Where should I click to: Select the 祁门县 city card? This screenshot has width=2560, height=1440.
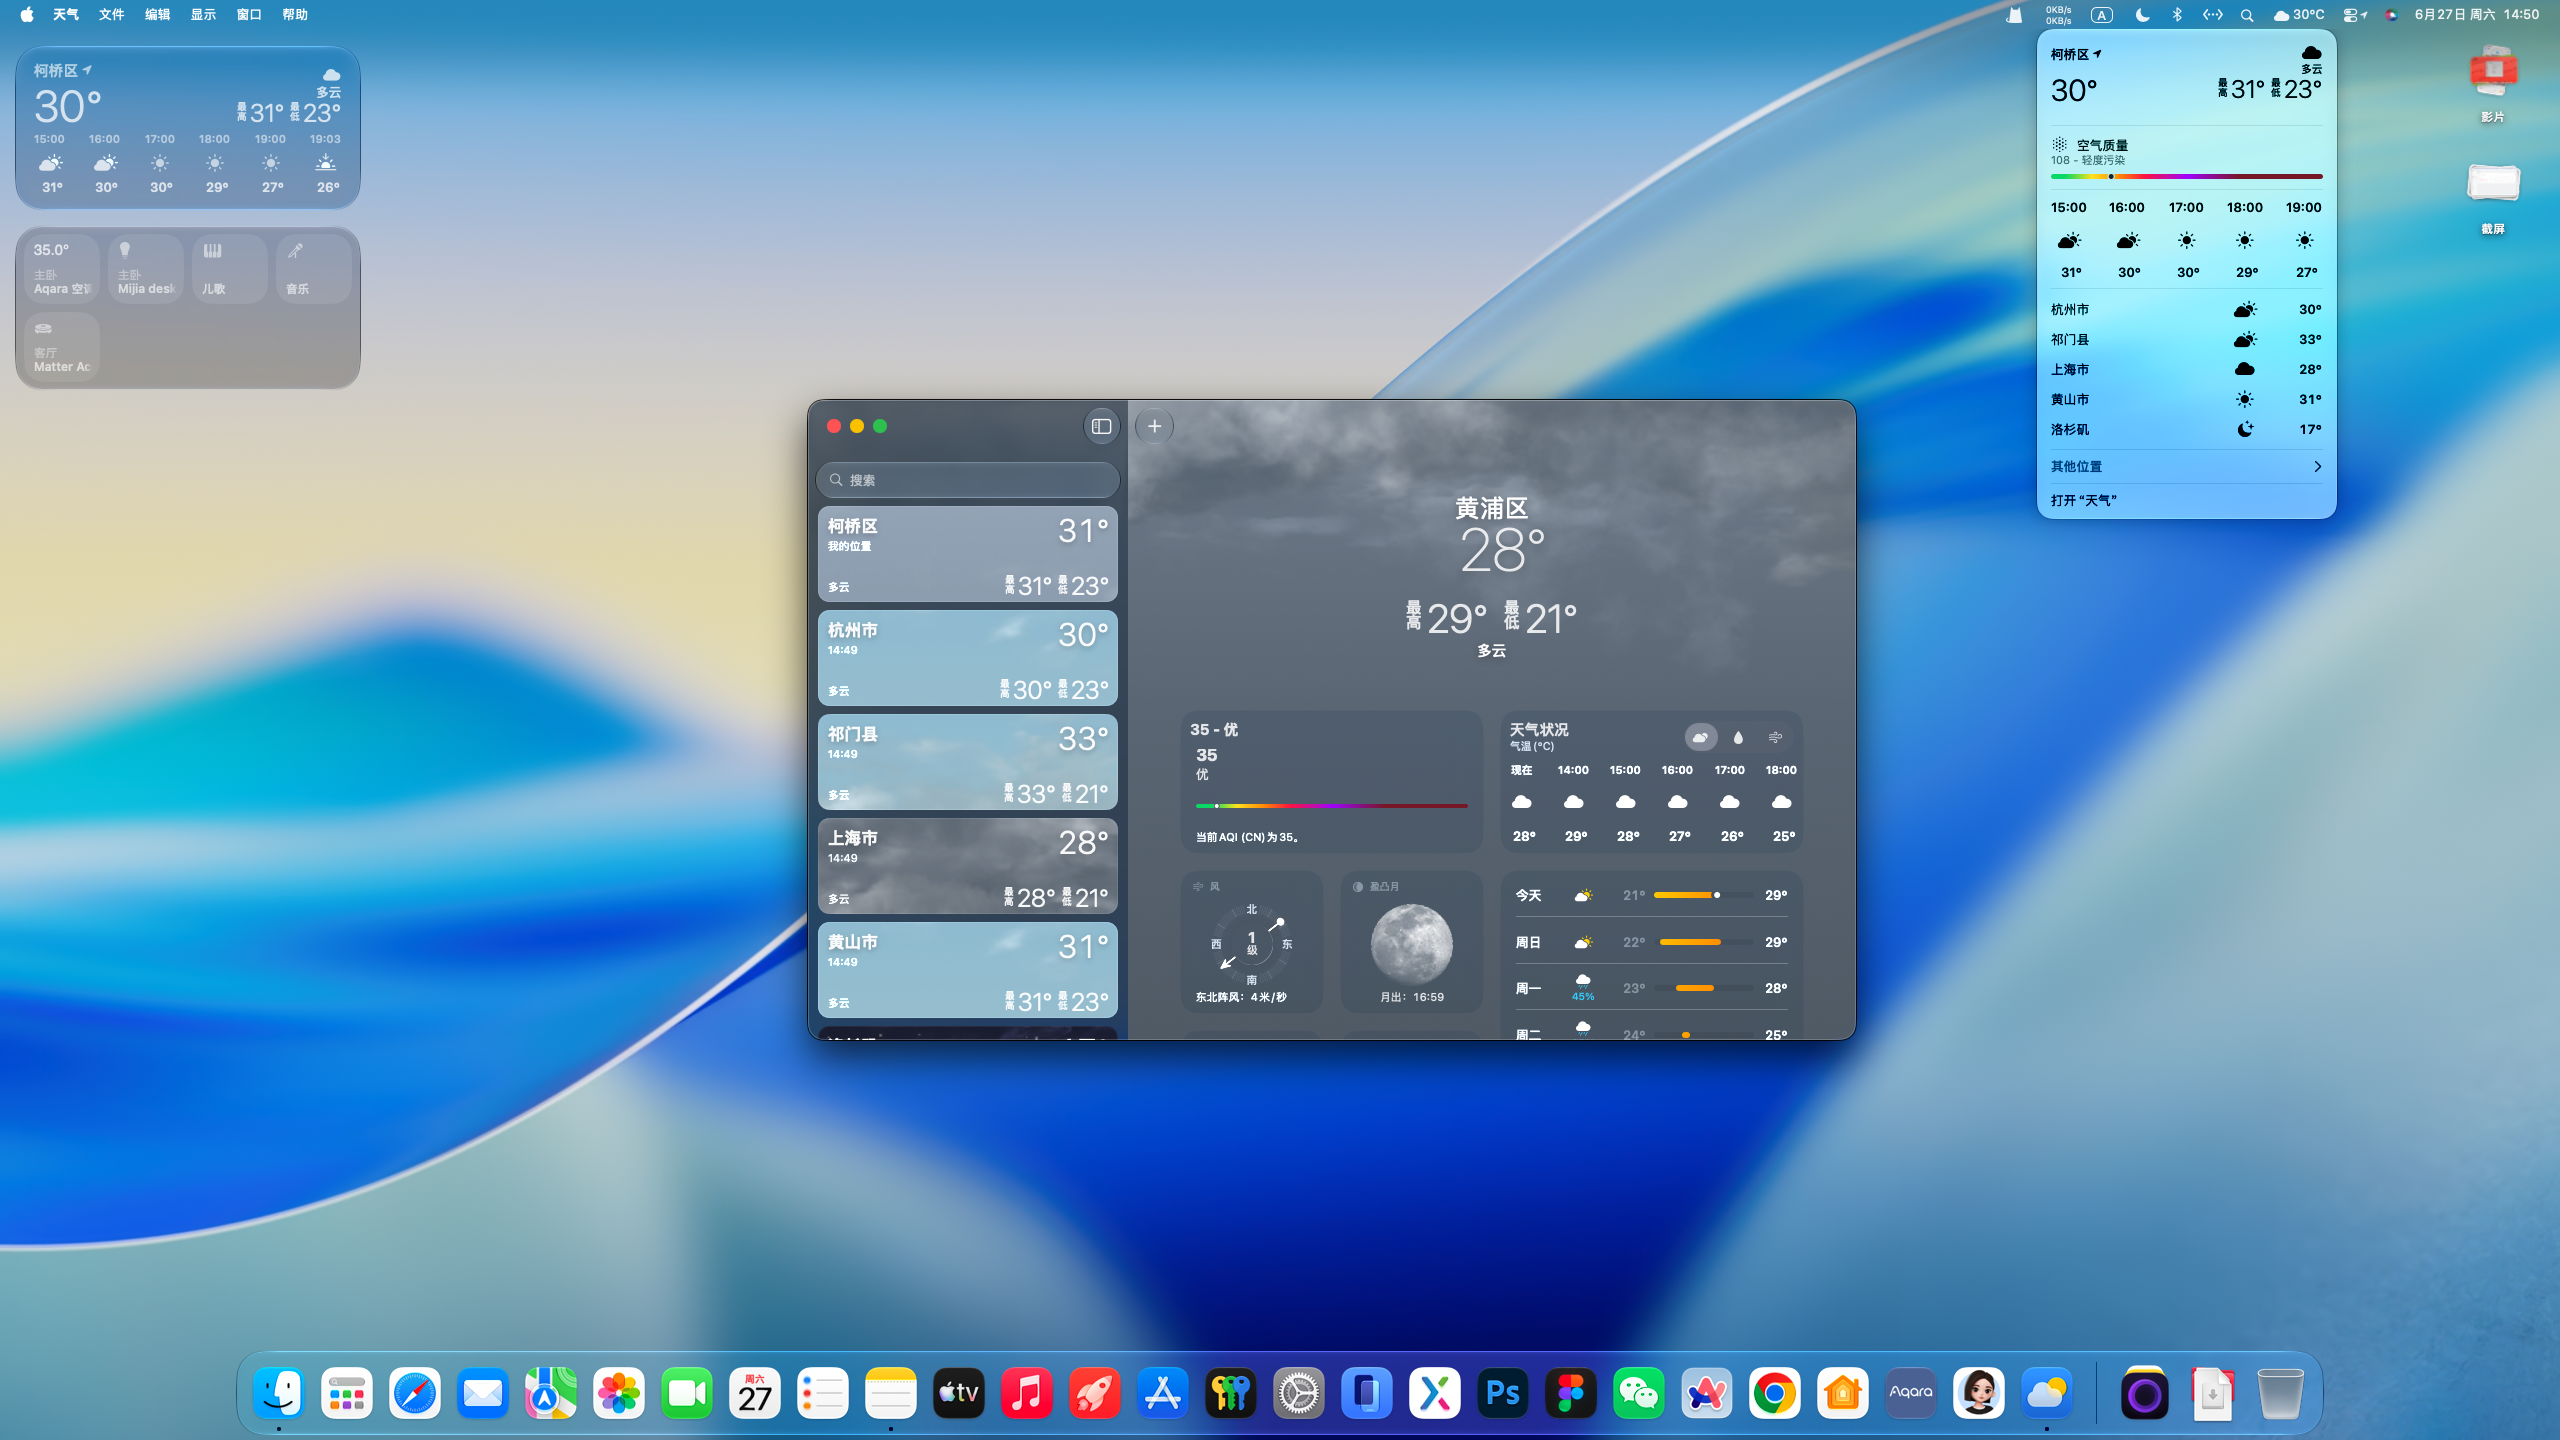(x=967, y=762)
